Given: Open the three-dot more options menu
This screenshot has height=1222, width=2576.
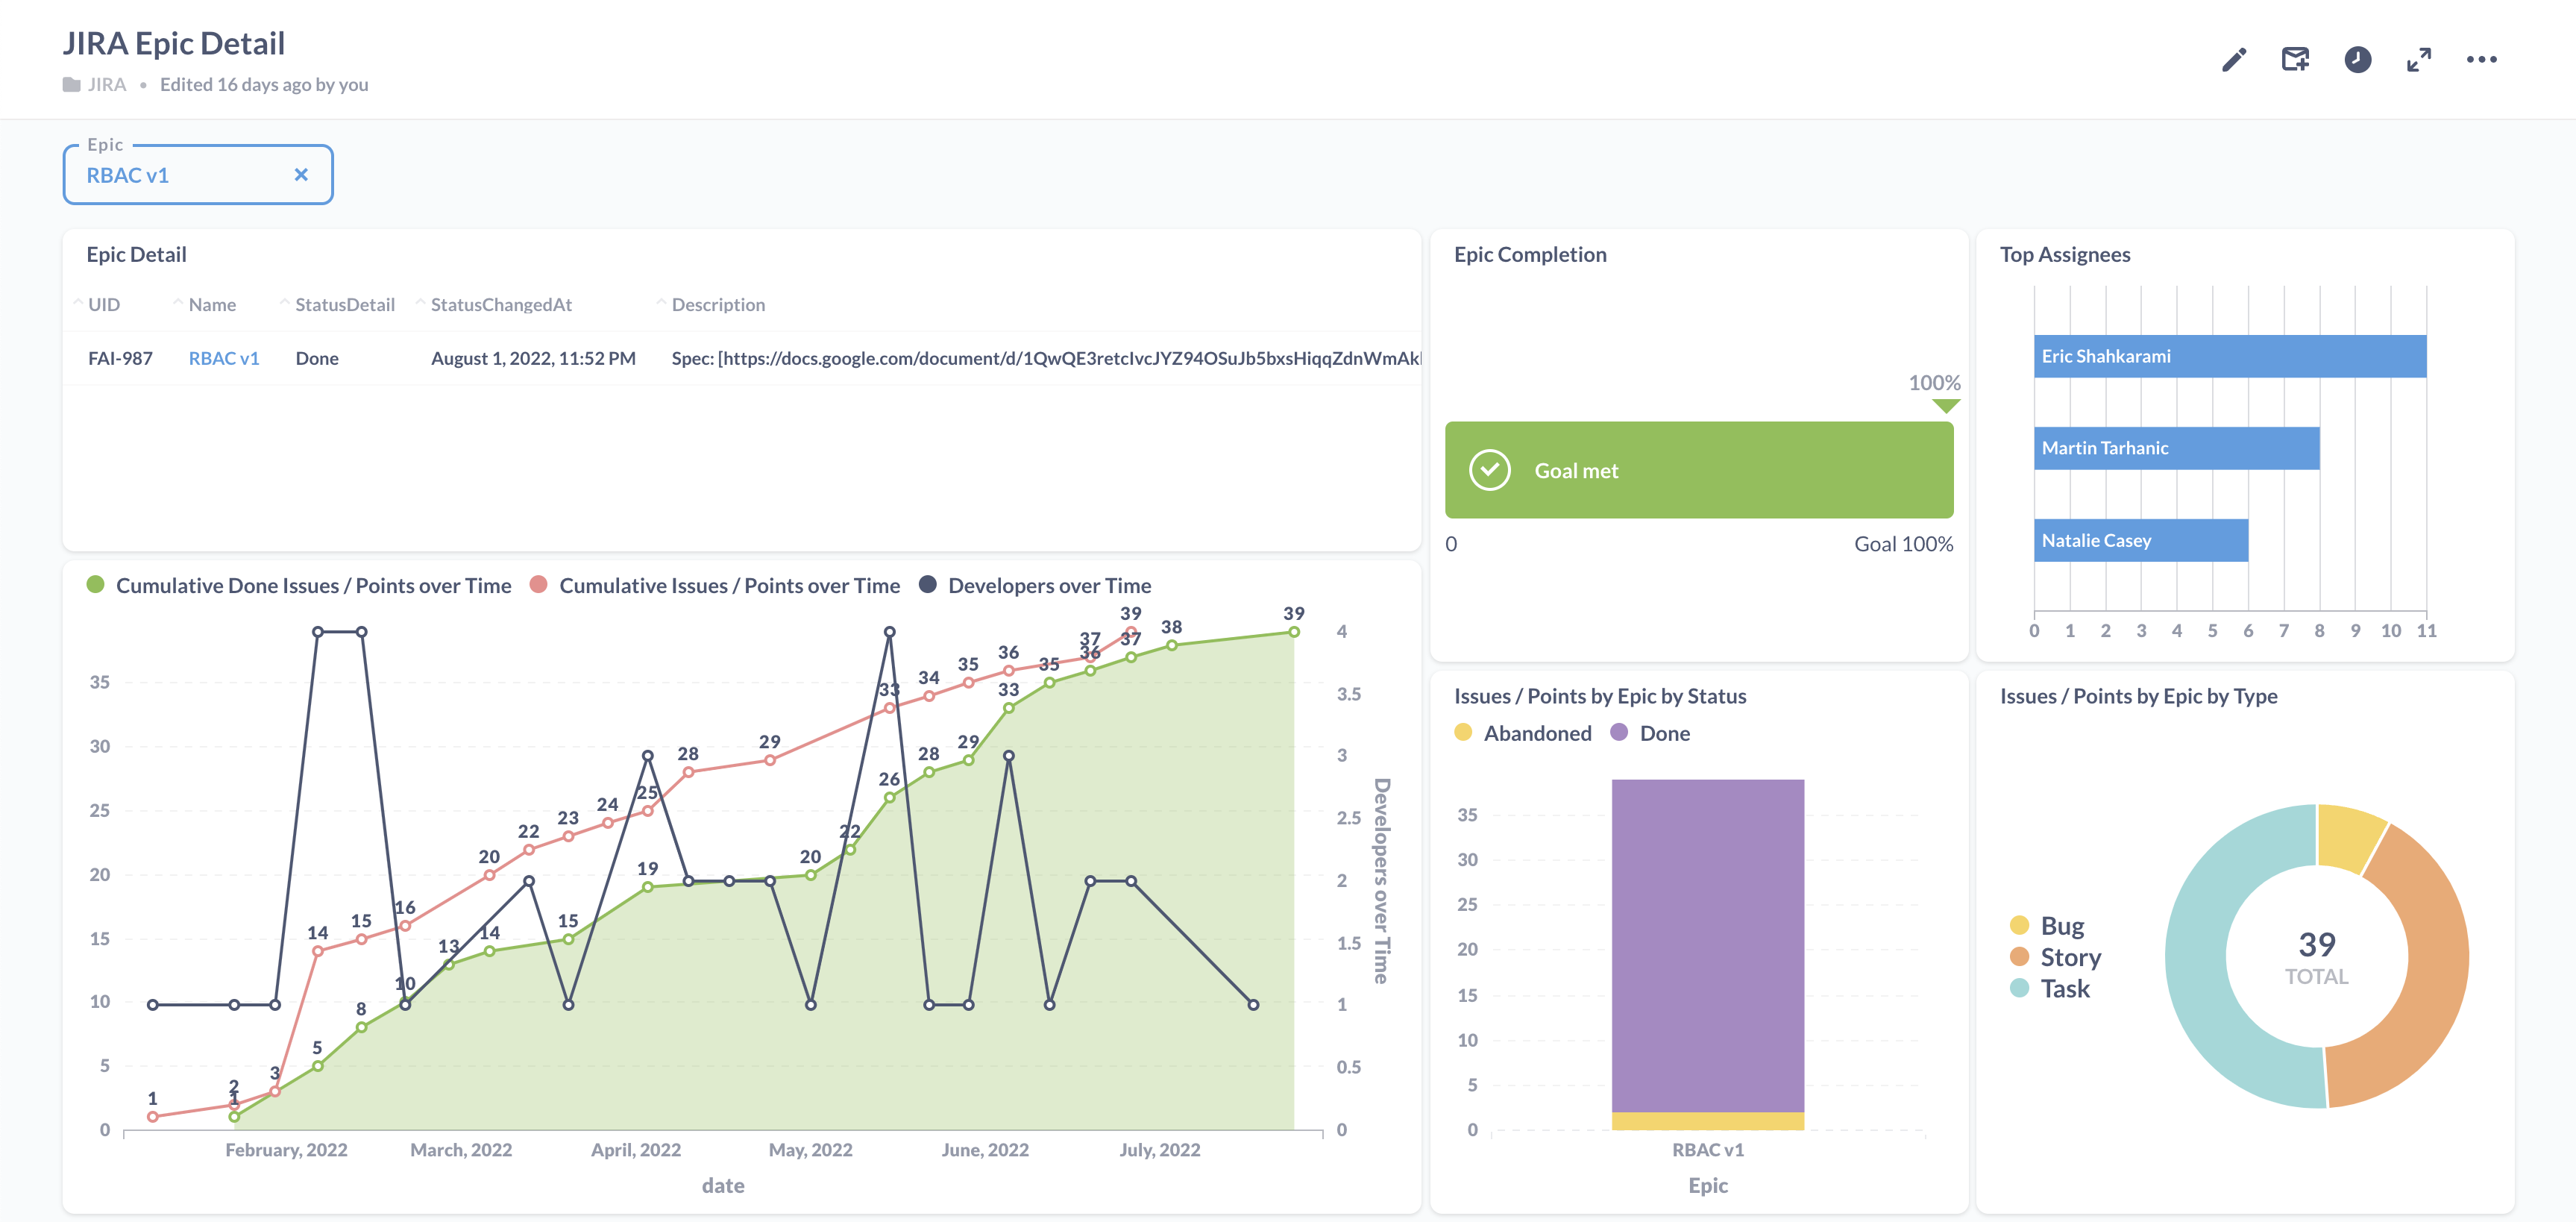Looking at the screenshot, I should pyautogui.click(x=2481, y=60).
